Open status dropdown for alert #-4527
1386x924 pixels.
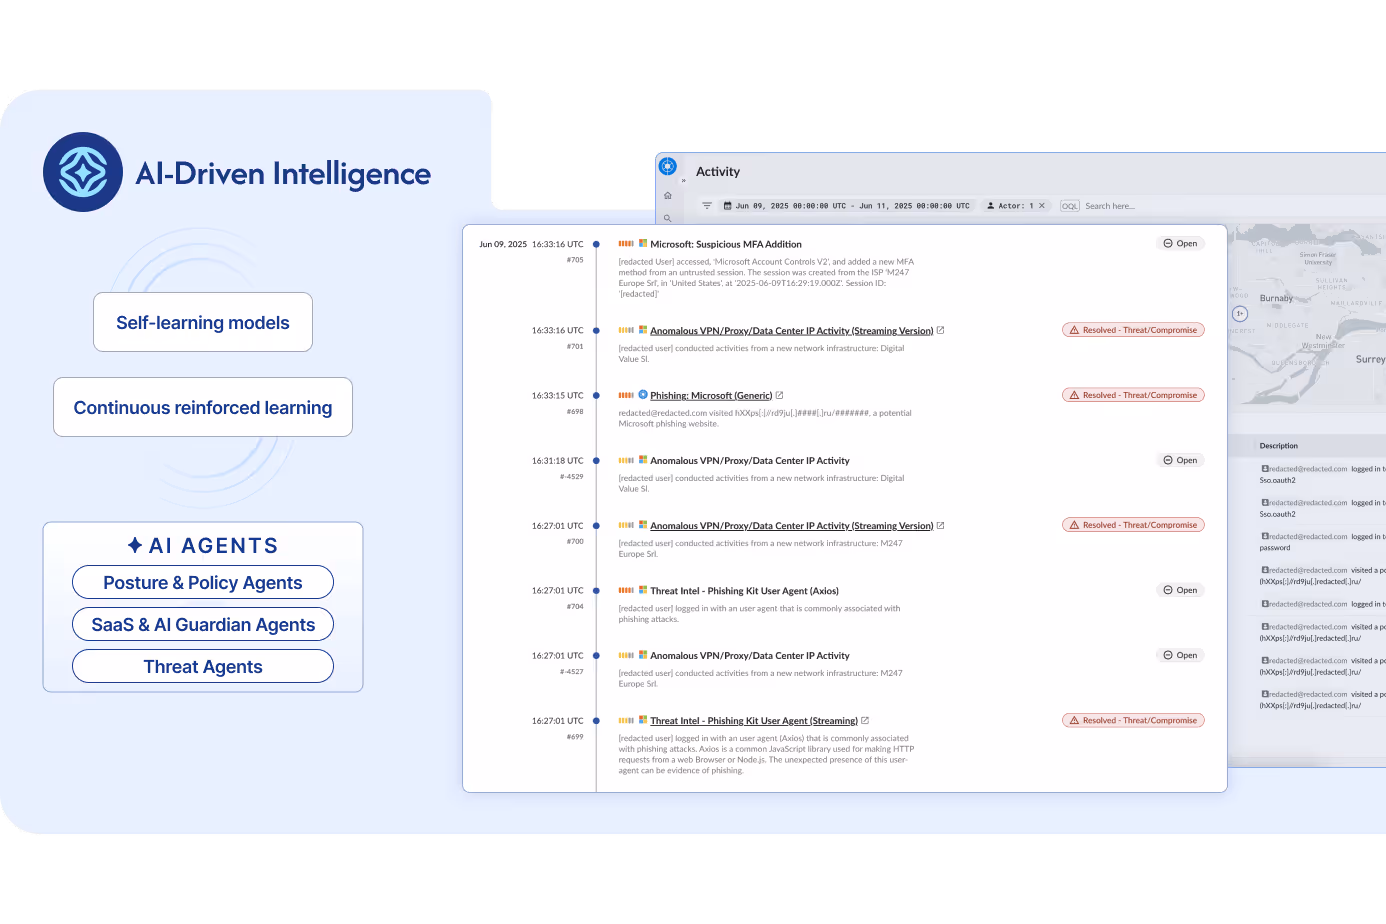pyautogui.click(x=1180, y=655)
